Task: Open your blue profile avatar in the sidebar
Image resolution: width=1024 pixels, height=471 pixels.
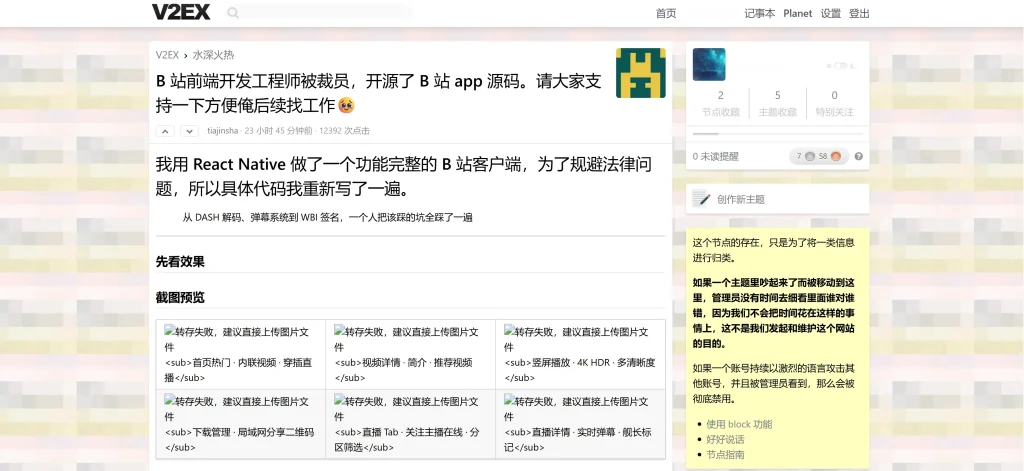Action: pyautogui.click(x=709, y=64)
